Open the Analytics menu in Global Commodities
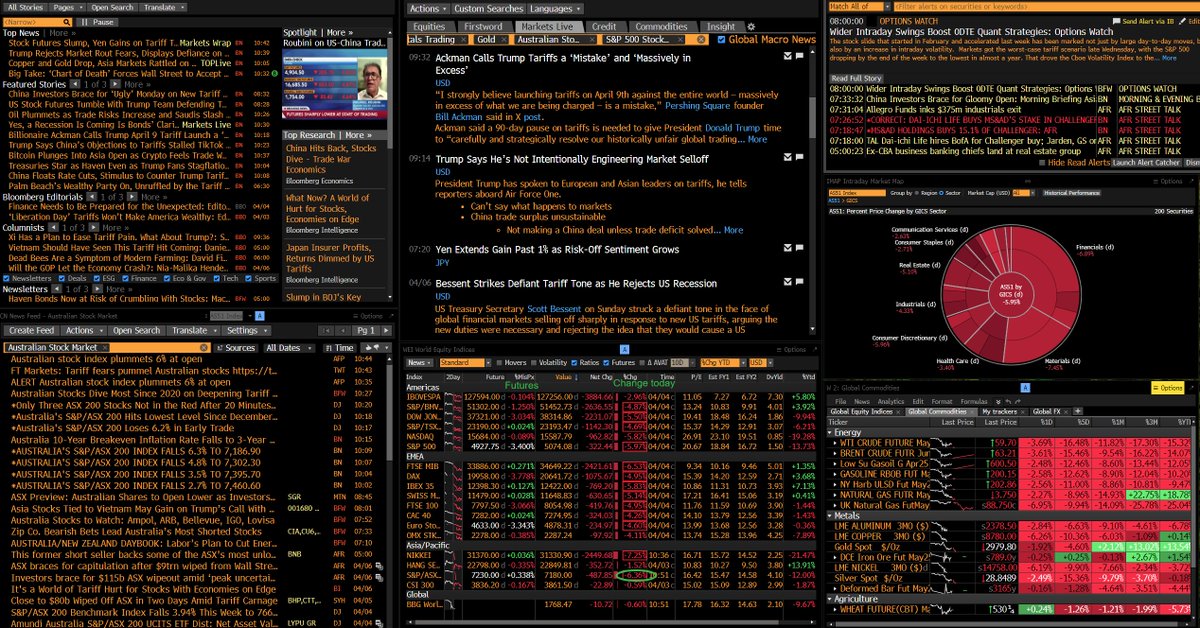Image resolution: width=1200 pixels, height=628 pixels. 891,401
